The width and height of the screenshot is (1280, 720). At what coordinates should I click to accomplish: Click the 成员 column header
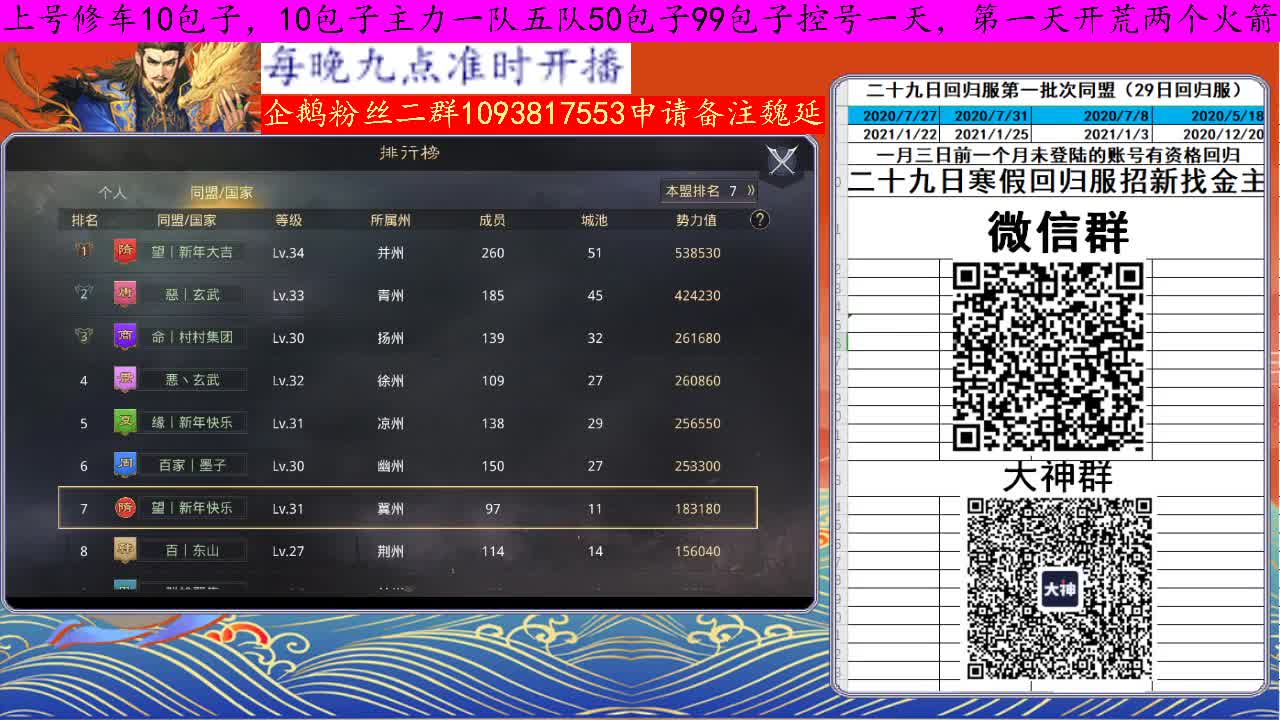coord(492,220)
